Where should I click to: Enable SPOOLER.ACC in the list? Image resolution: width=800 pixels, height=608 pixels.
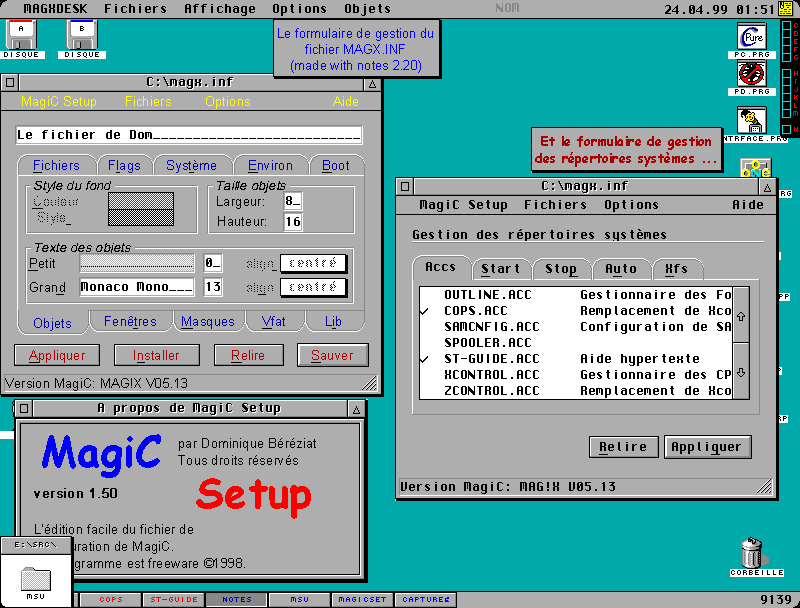pos(576,343)
